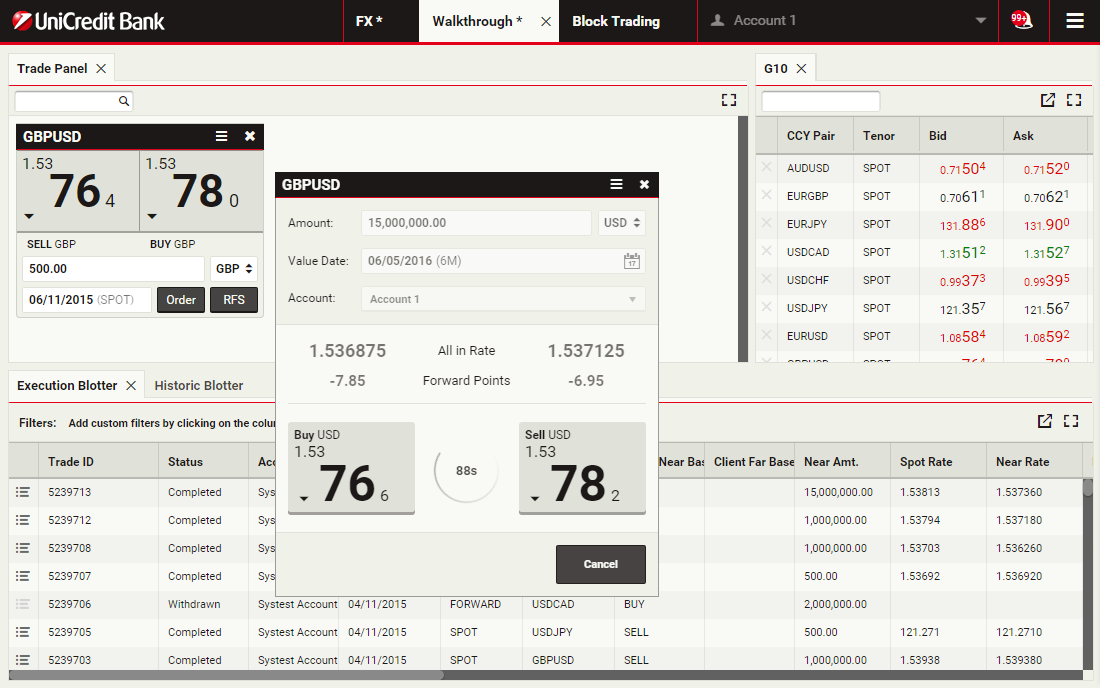Maximize the Trade Panel fullscreen icon
The height and width of the screenshot is (688, 1100).
[728, 100]
